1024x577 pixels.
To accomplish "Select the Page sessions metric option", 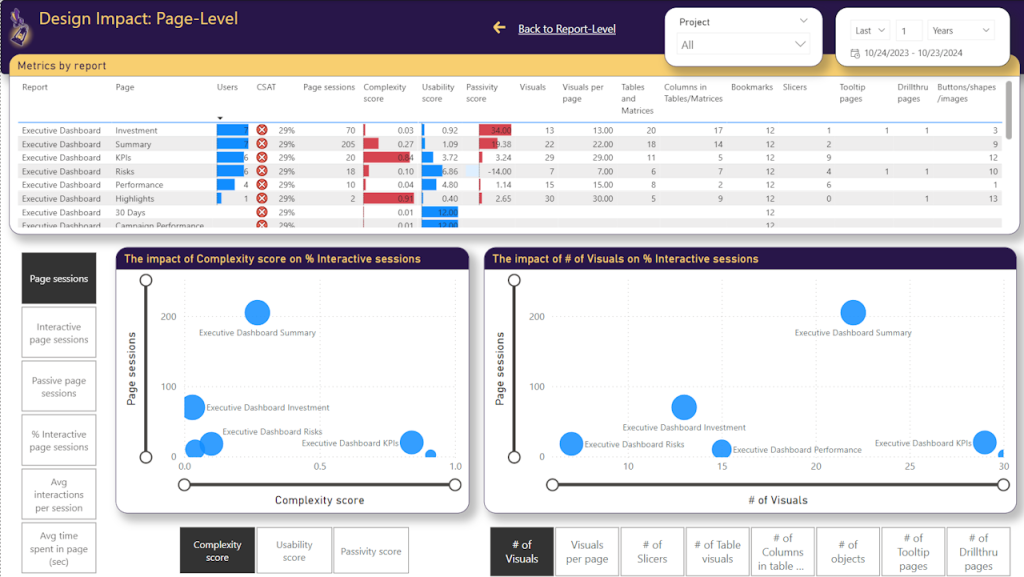I will [x=59, y=279].
